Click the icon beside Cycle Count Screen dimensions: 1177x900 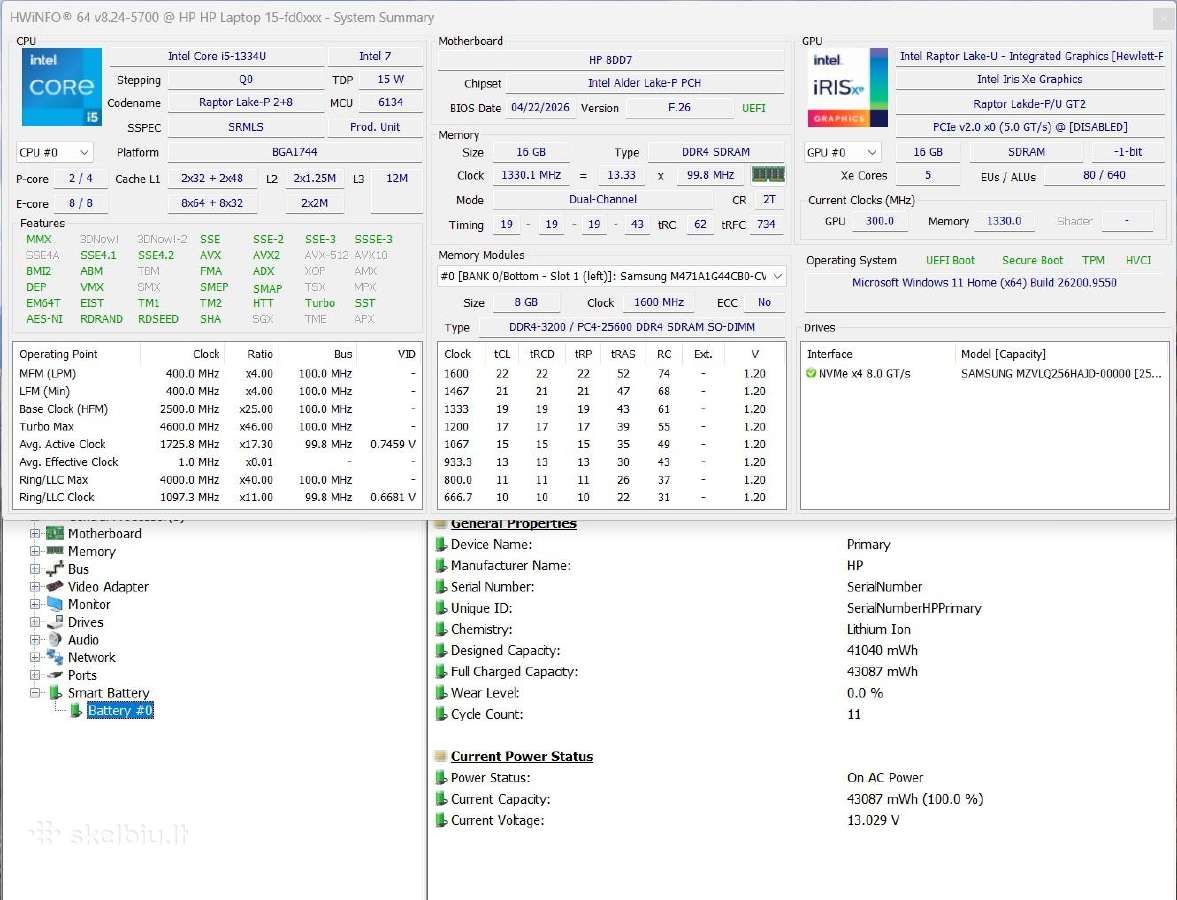441,714
